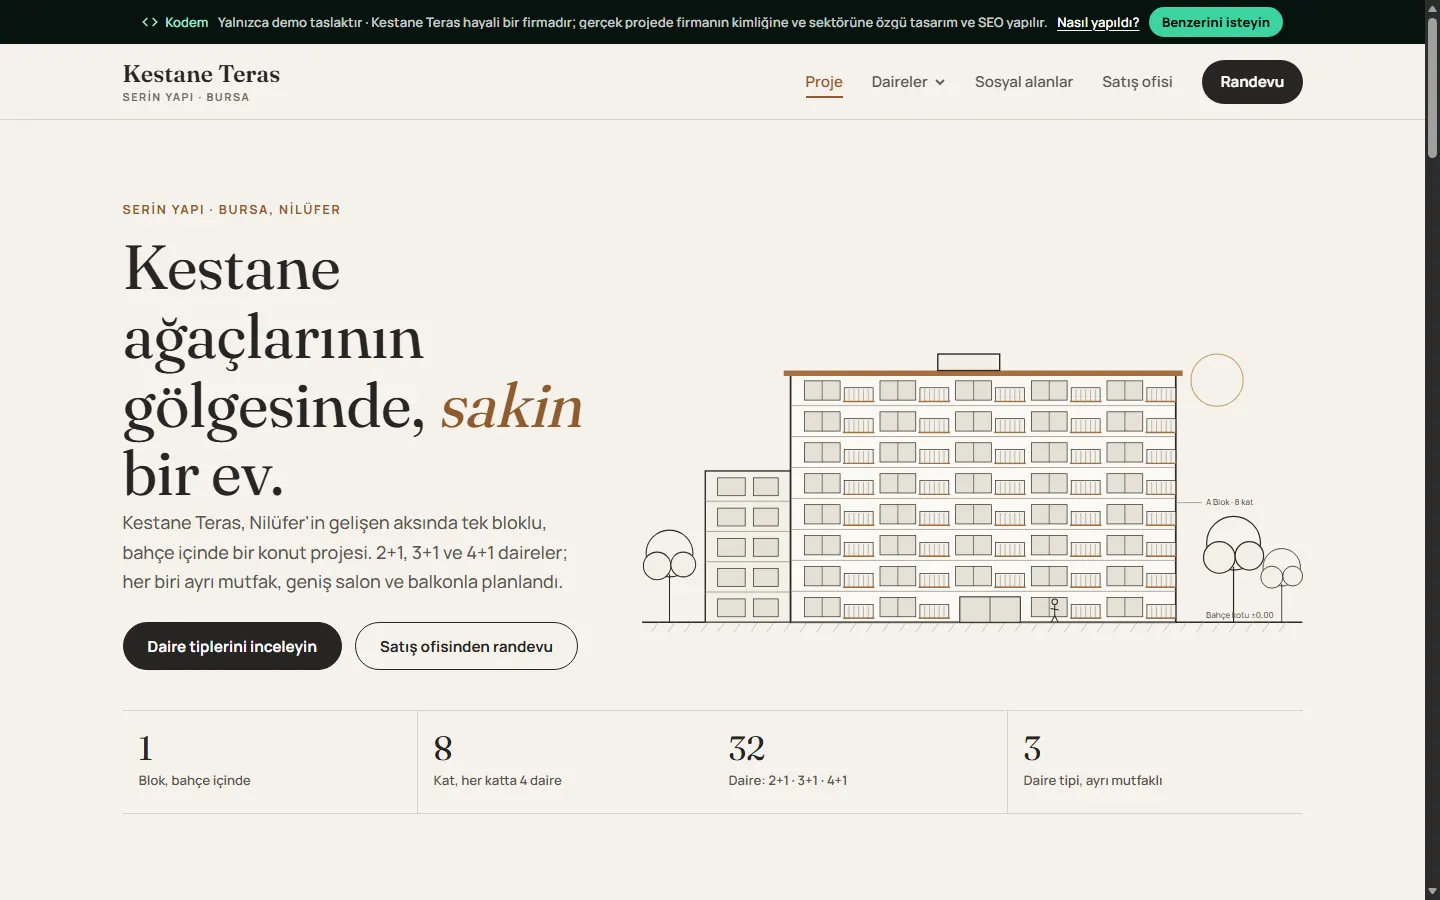Click the Benzerini isteyin button
The width and height of the screenshot is (1440, 900).
coord(1216,22)
